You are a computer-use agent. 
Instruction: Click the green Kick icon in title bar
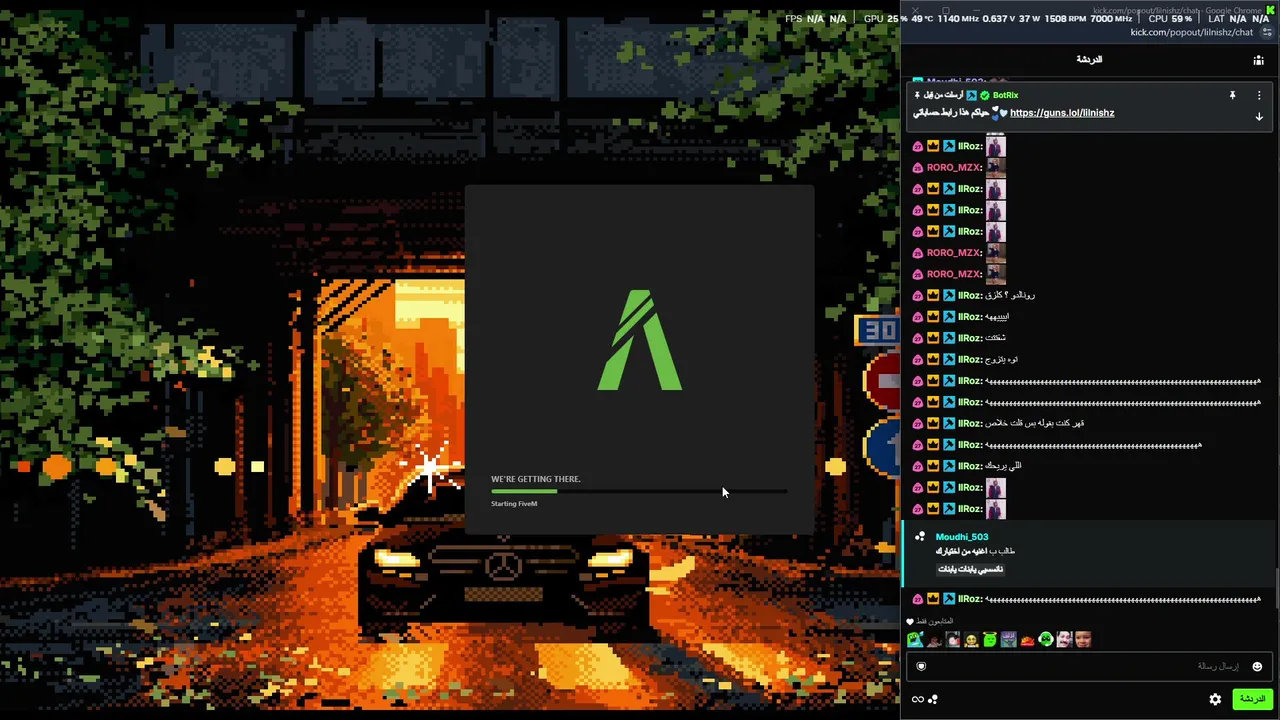(x=1270, y=10)
